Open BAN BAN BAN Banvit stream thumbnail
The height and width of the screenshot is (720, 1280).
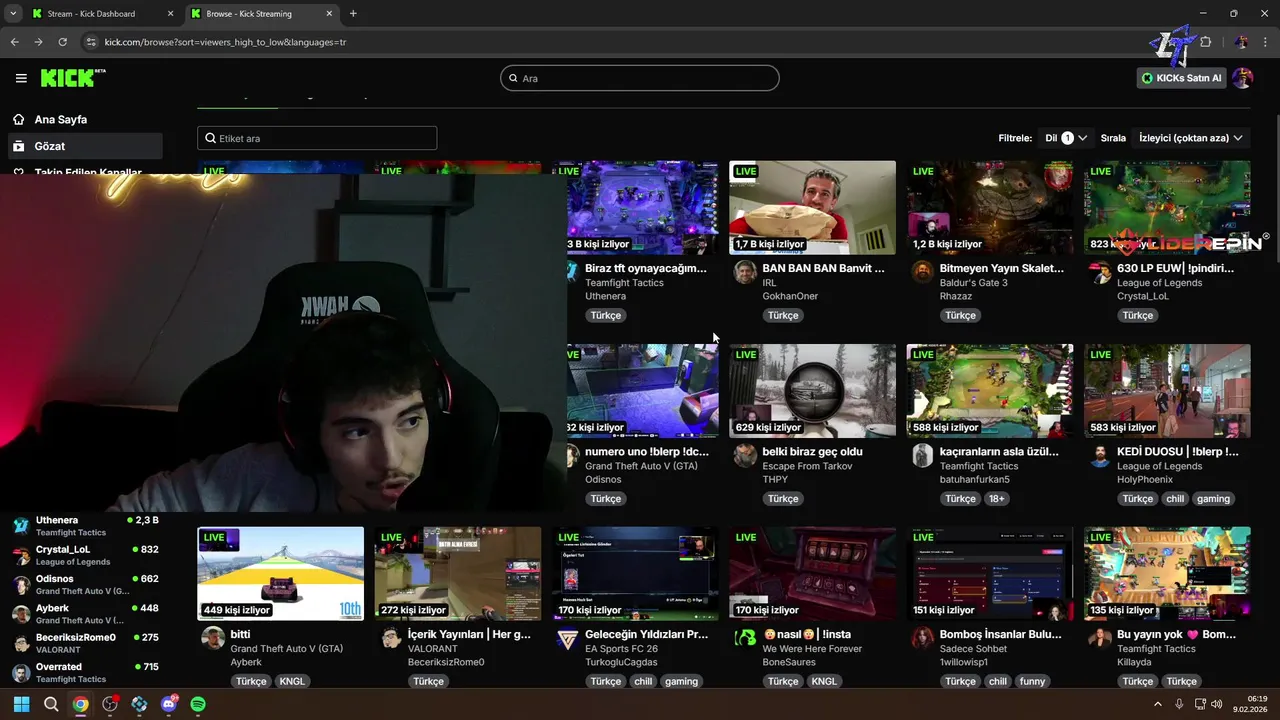coord(812,207)
